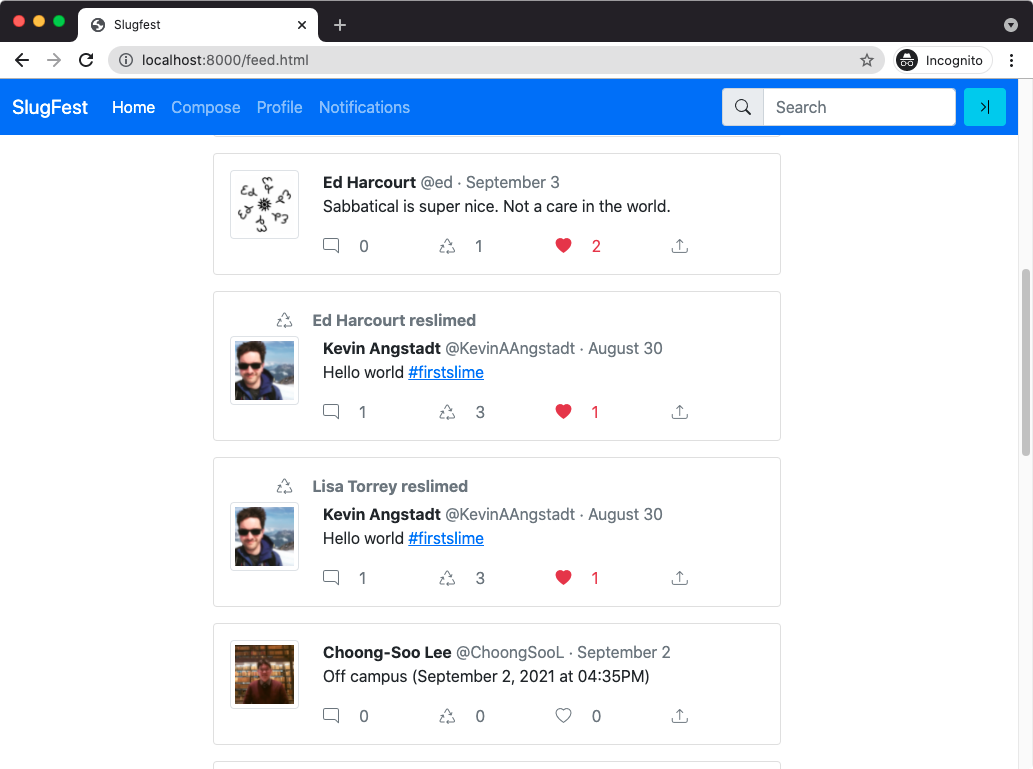Open replies on Ed Harcourt's sabbatical post
The height and width of the screenshot is (769, 1033).
coord(331,245)
